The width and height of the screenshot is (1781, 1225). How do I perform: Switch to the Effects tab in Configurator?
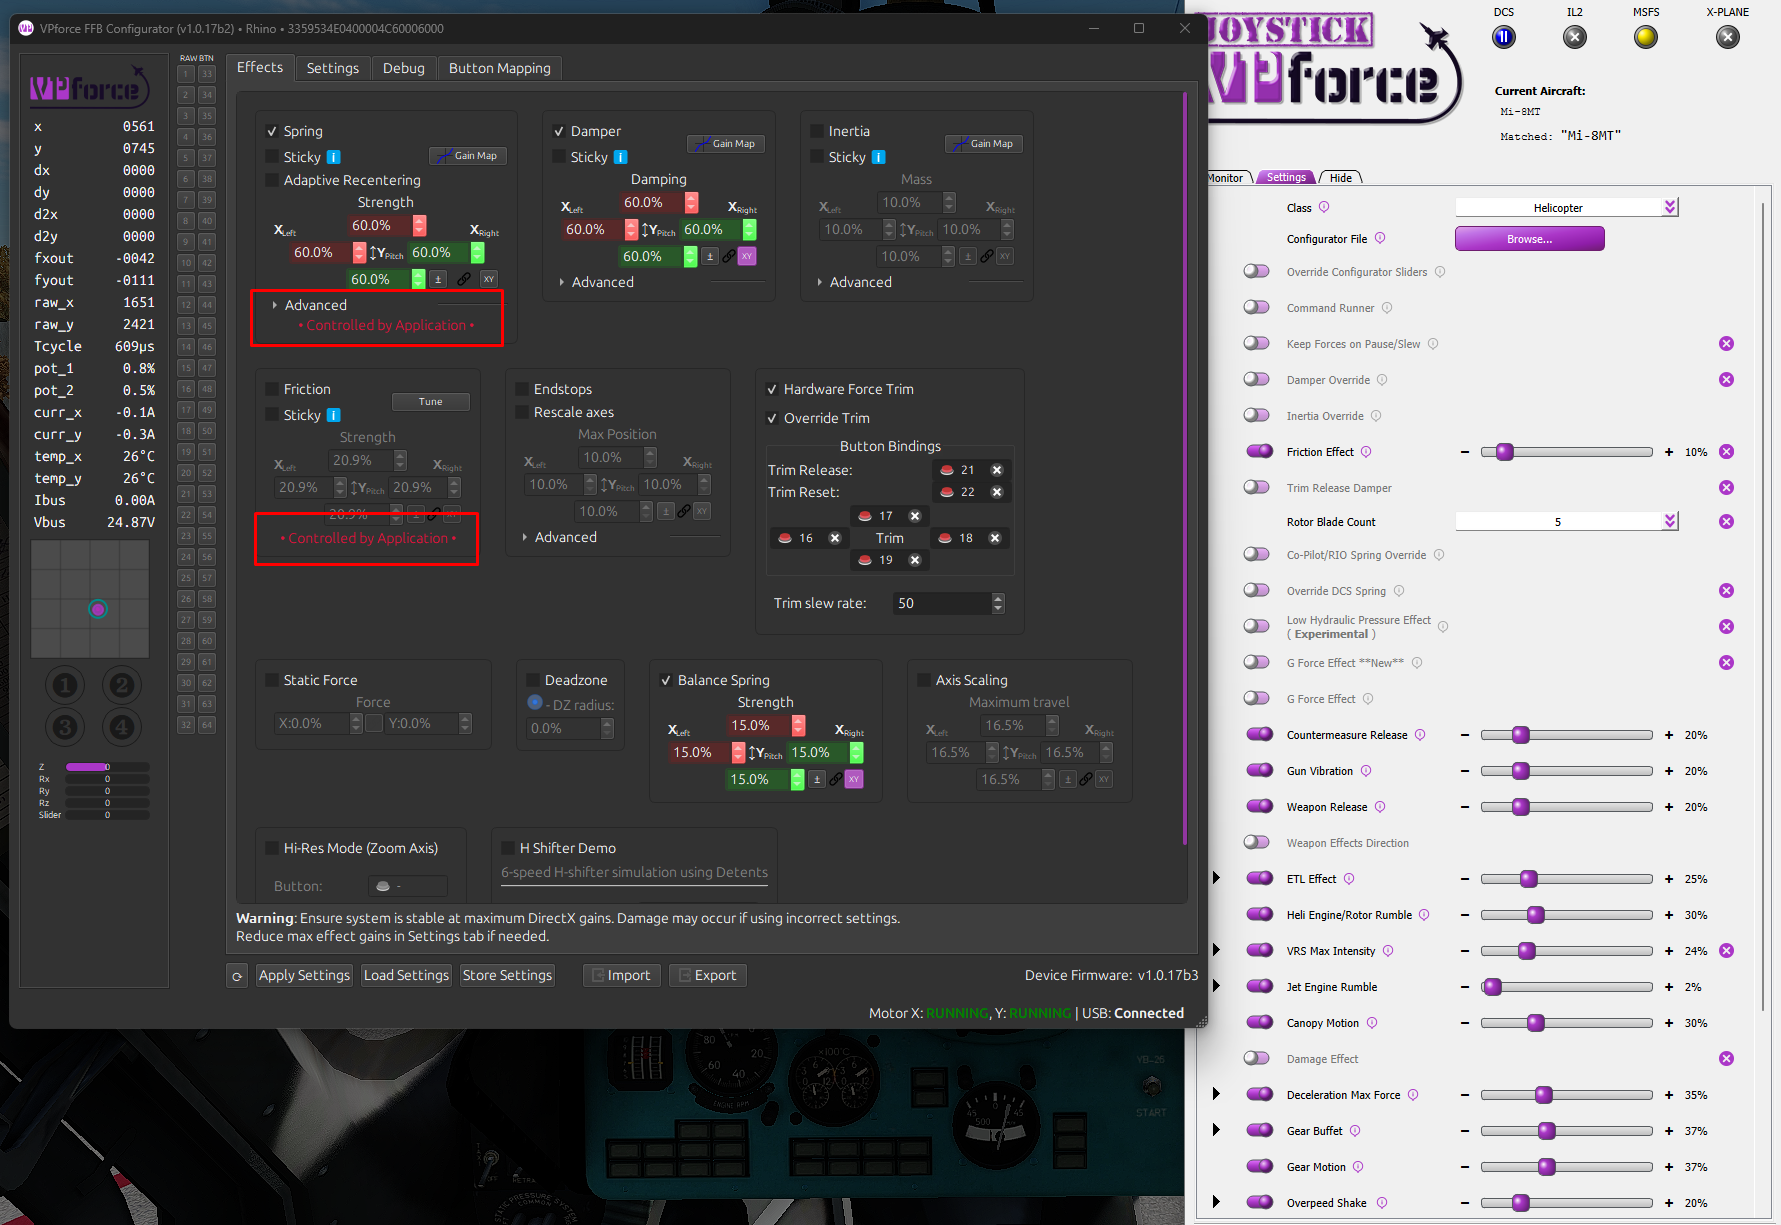coord(260,67)
